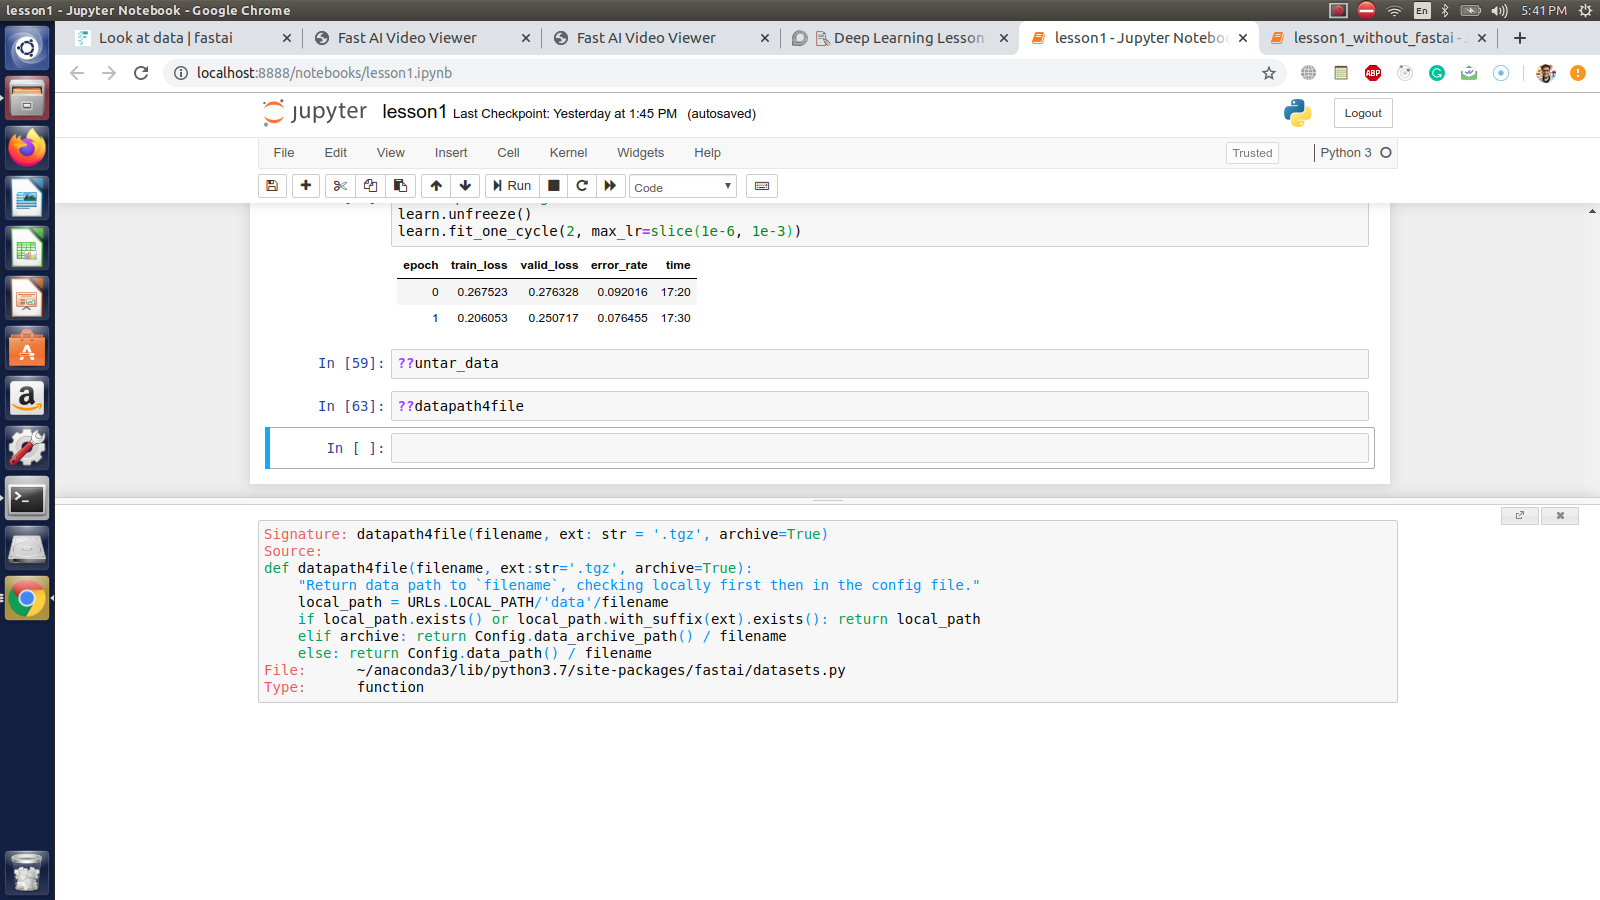Restart kernel and run all with fast-forward icon
The image size is (1600, 900).
pos(611,186)
